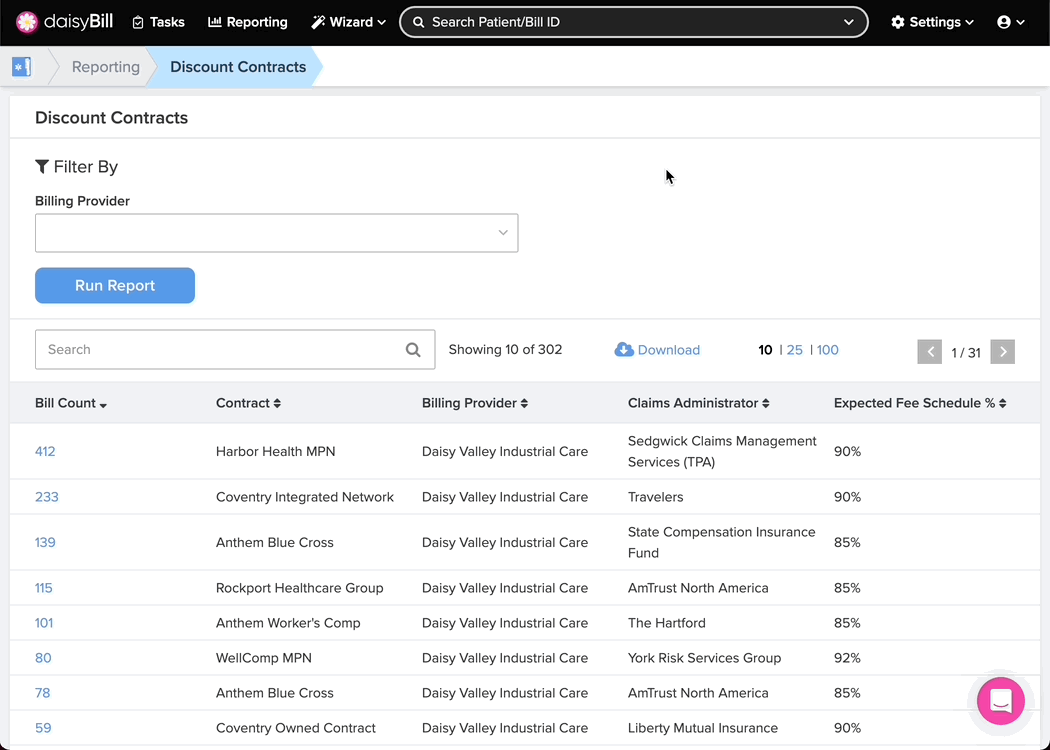Click The Hartford claims administrator cell
Viewport: 1050px width, 750px height.
click(x=666, y=623)
